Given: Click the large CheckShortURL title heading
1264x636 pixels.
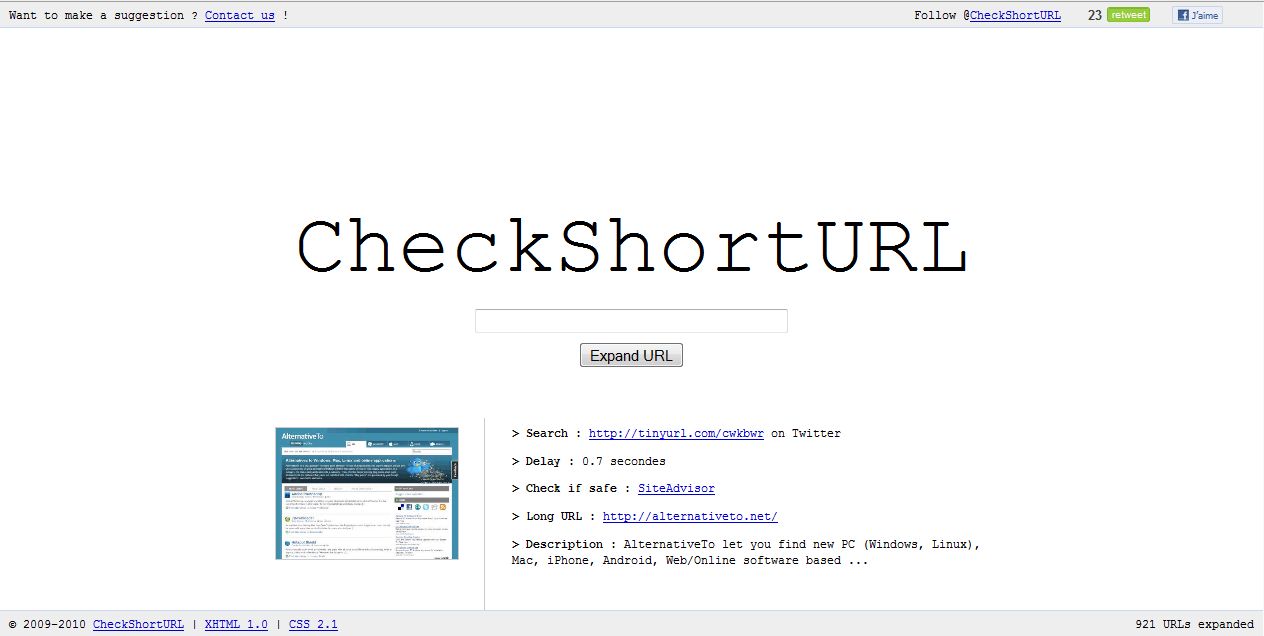Looking at the screenshot, I should [631, 243].
